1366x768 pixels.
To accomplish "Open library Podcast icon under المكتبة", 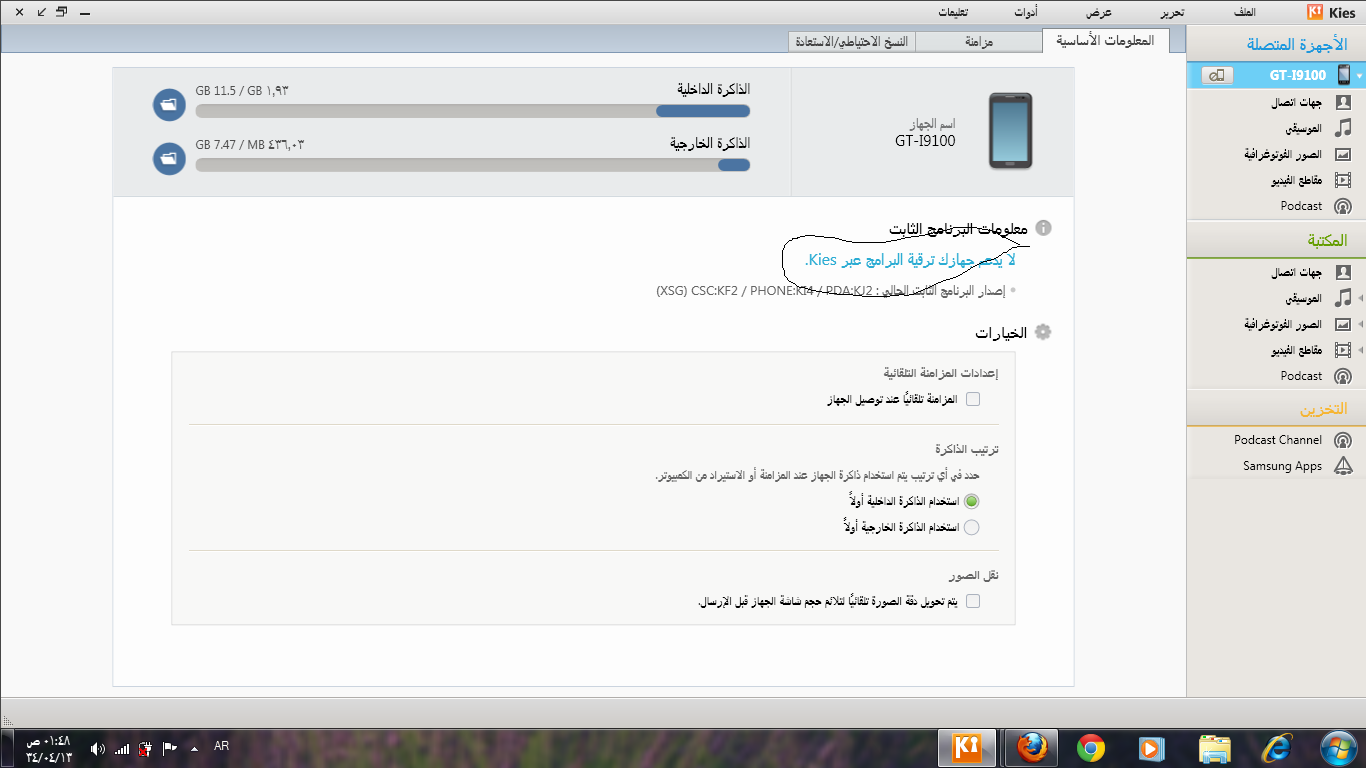I will tap(1343, 376).
